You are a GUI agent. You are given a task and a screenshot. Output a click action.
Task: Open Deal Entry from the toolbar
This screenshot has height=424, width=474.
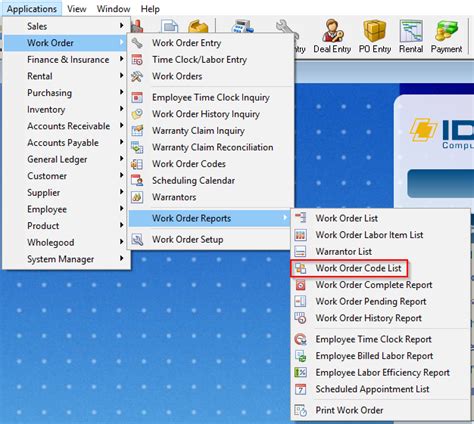332,36
